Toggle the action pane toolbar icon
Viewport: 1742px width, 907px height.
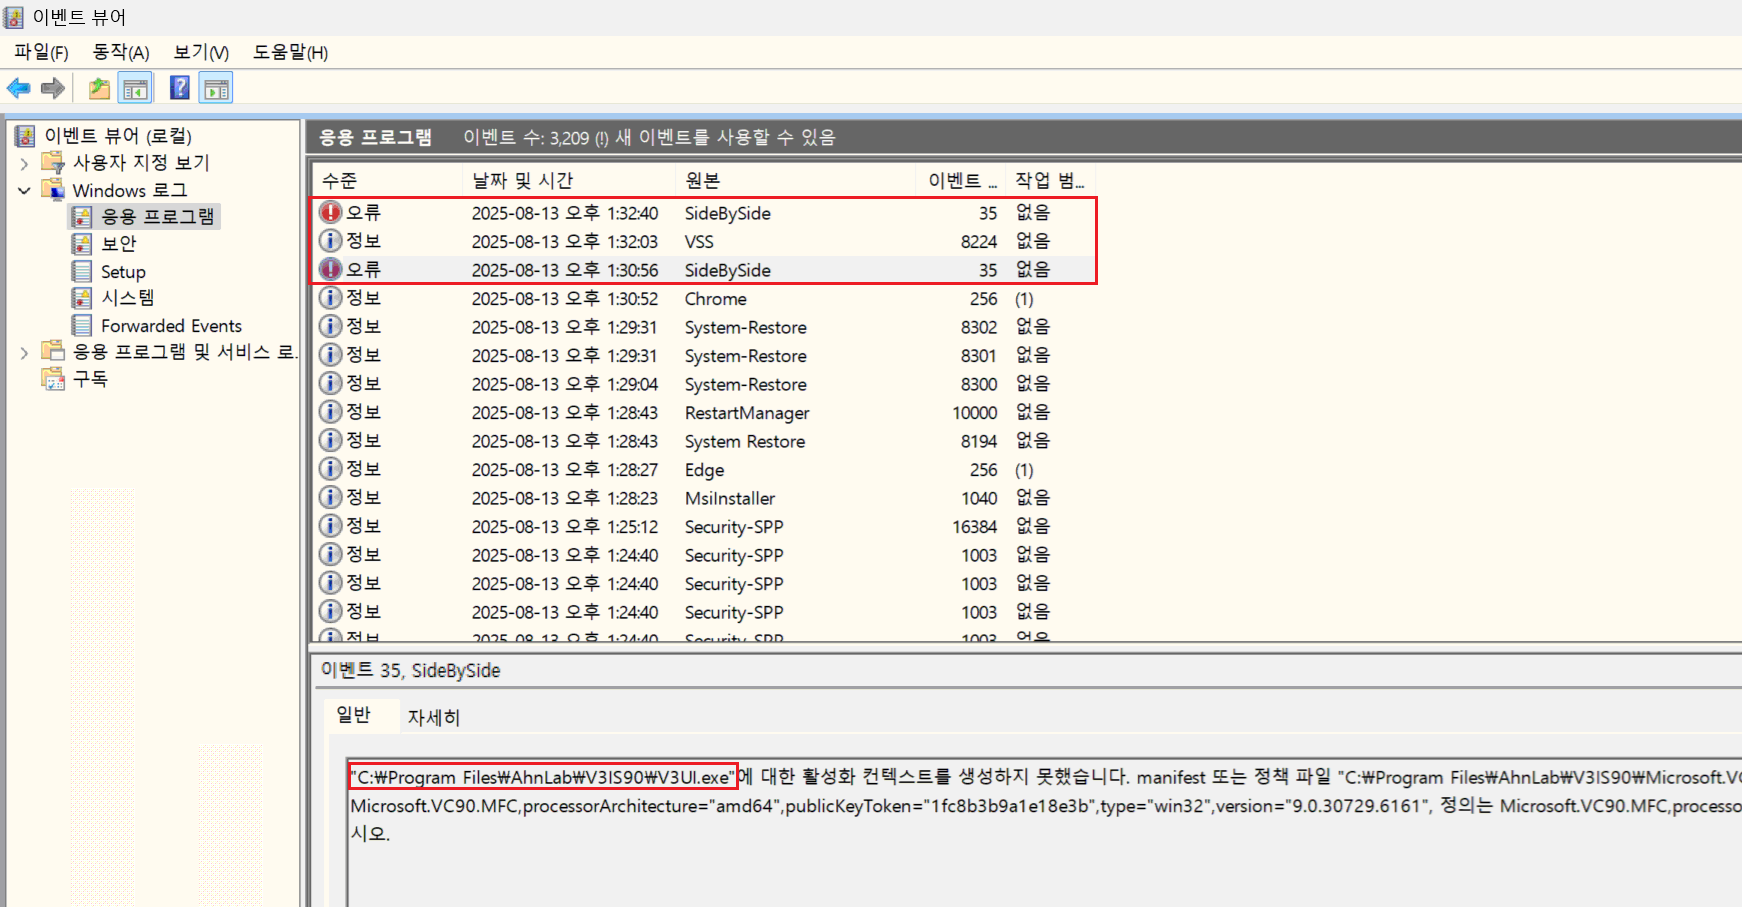click(216, 88)
